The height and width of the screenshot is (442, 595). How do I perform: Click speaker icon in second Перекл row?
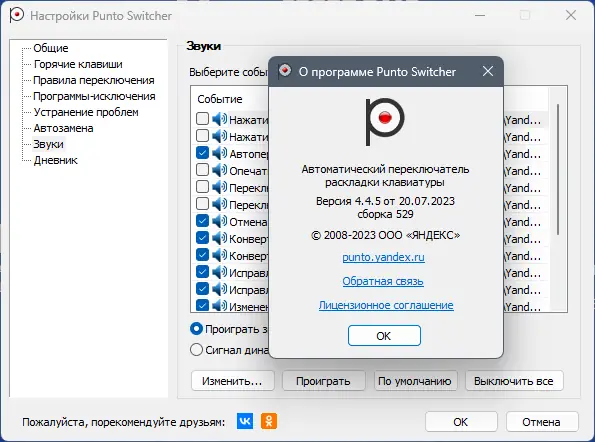pyautogui.click(x=220, y=204)
